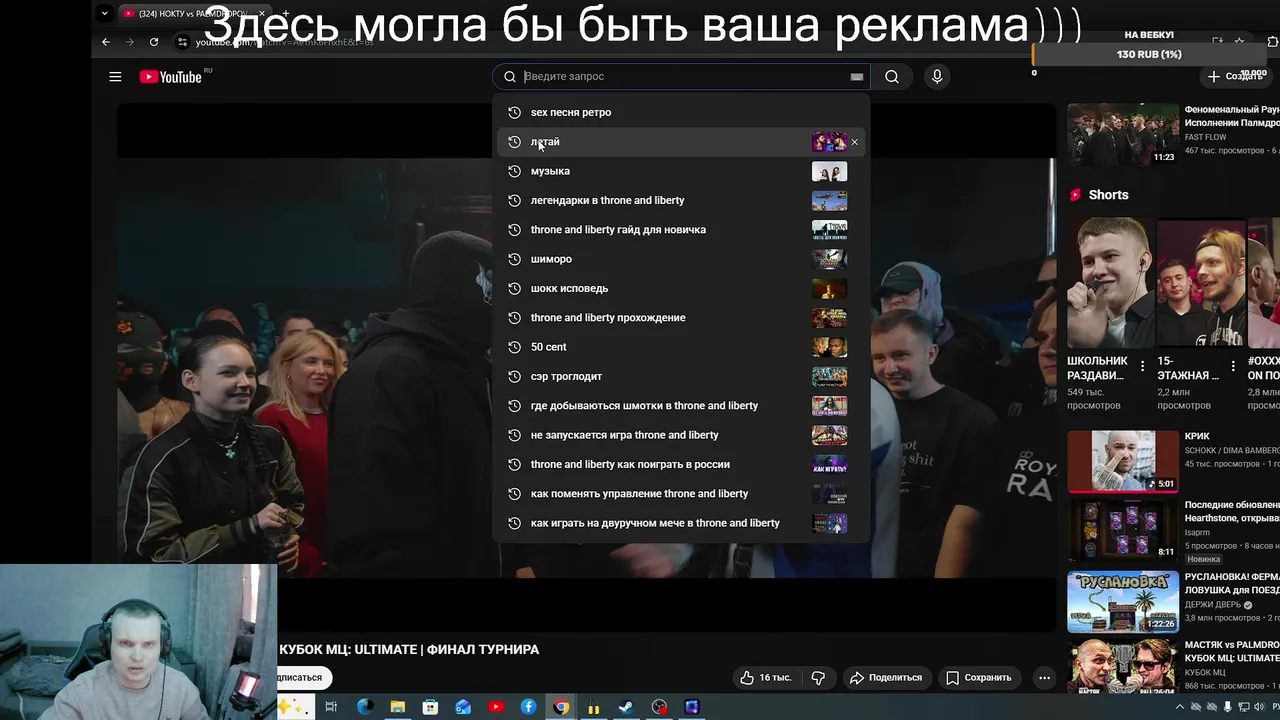Click the Поделиться share button
Viewport: 1280px width, 720px height.
[x=886, y=677]
